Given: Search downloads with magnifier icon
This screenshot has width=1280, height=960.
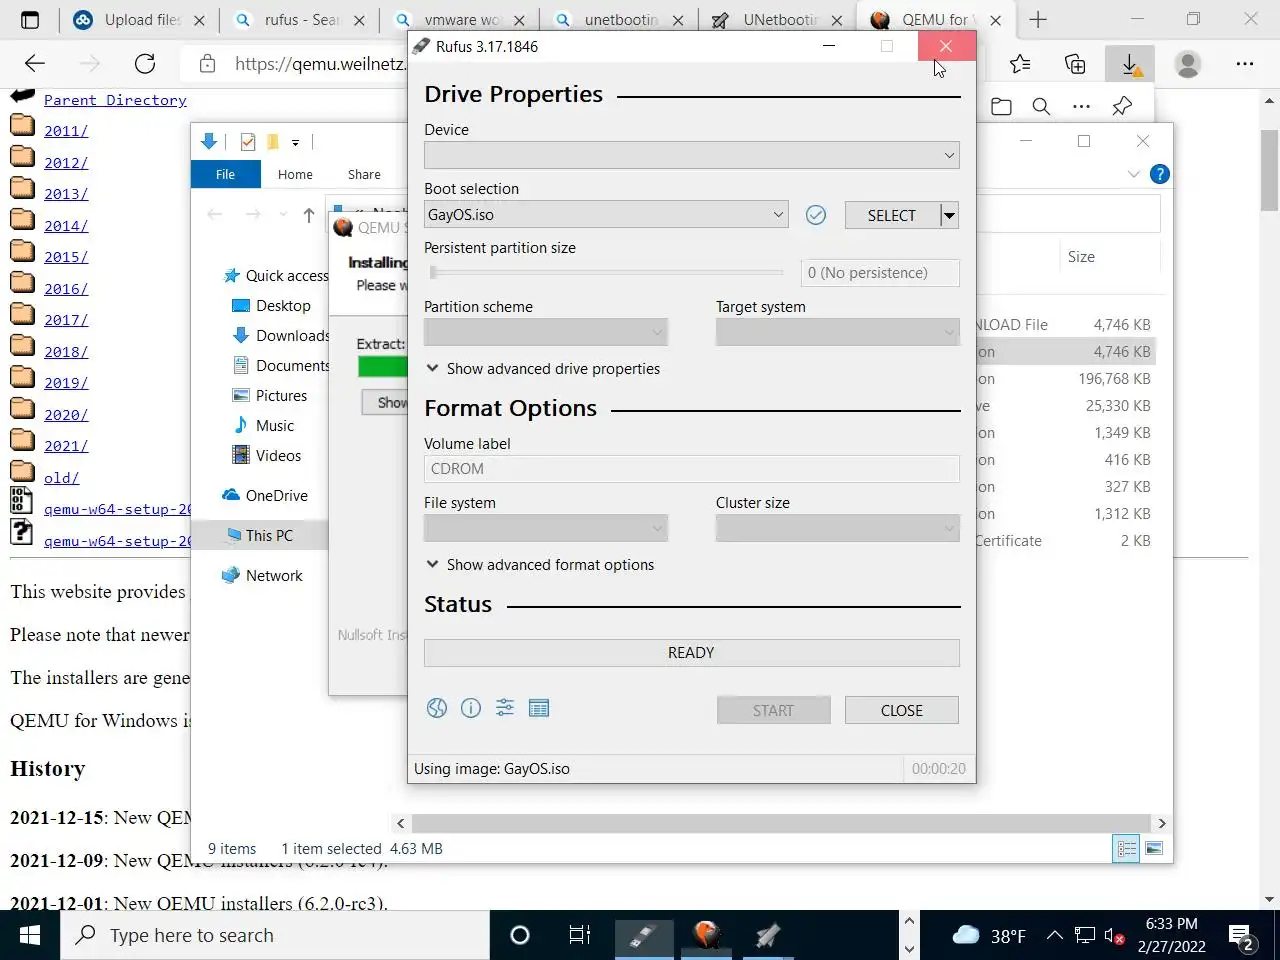Looking at the screenshot, I should point(1041,106).
